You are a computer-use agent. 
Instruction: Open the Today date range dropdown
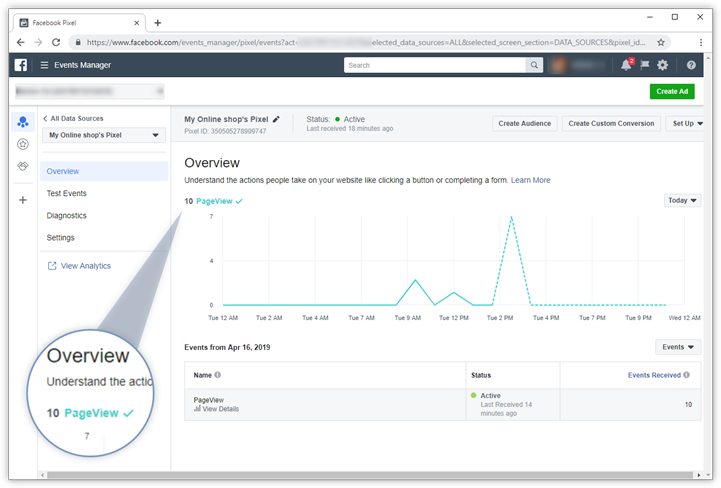coord(682,200)
